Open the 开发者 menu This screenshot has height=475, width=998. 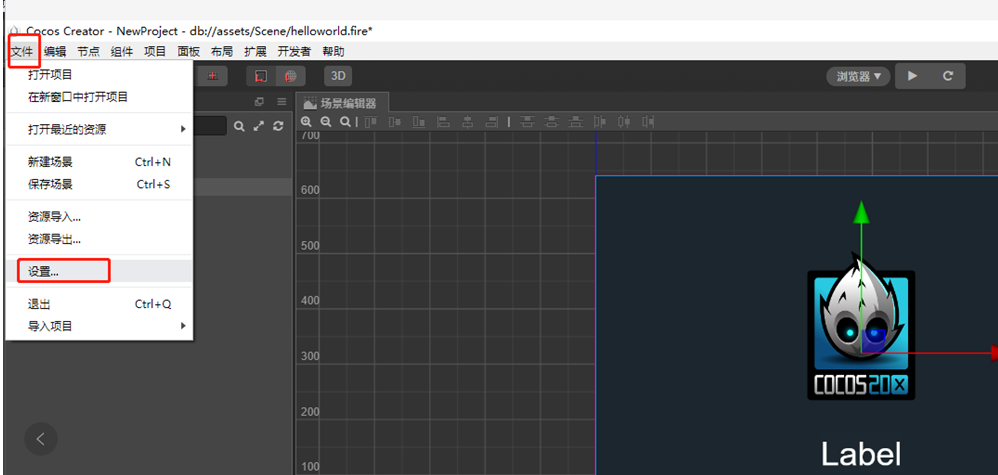(294, 52)
